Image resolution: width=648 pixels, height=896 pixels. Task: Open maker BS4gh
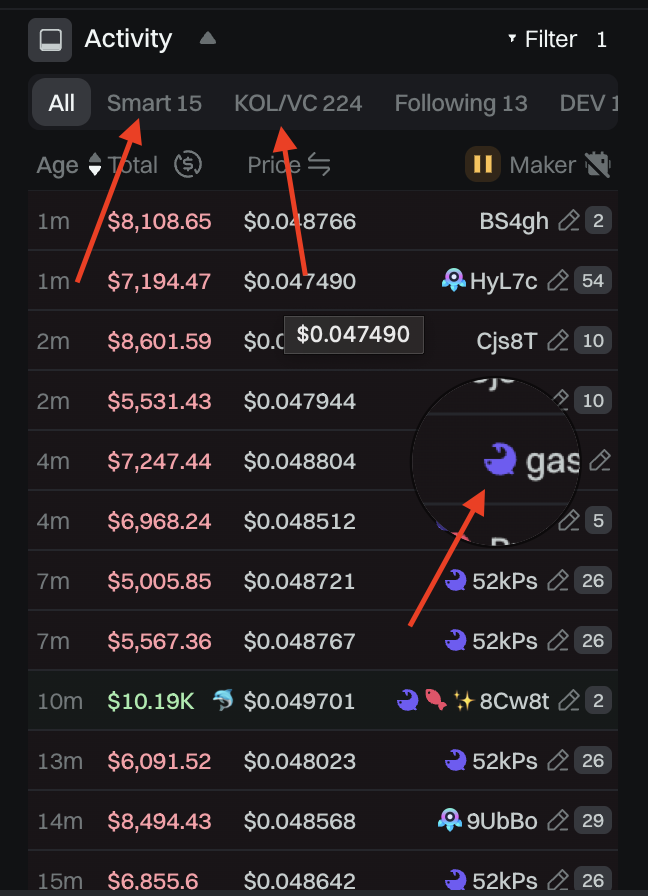[514, 221]
